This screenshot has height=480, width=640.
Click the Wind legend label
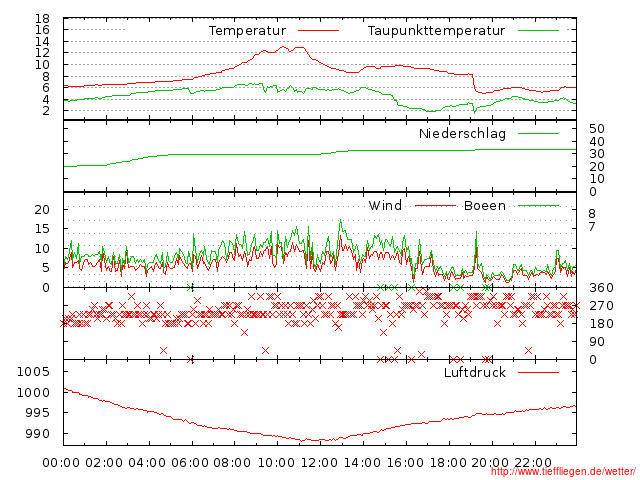[385, 205]
